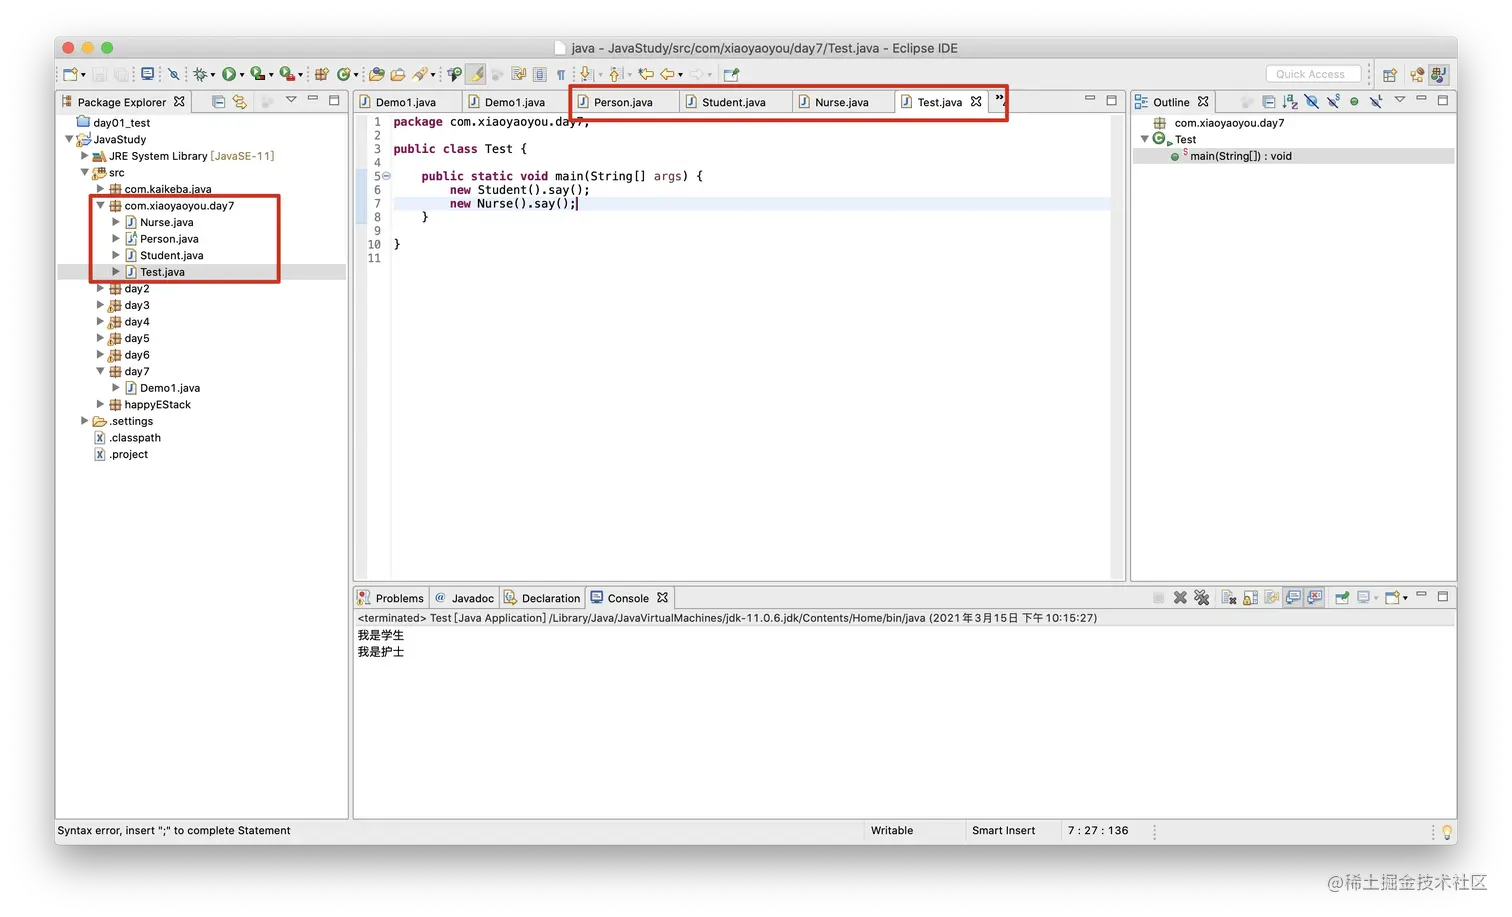Select Nurse.java in Package Explorer

tap(167, 222)
